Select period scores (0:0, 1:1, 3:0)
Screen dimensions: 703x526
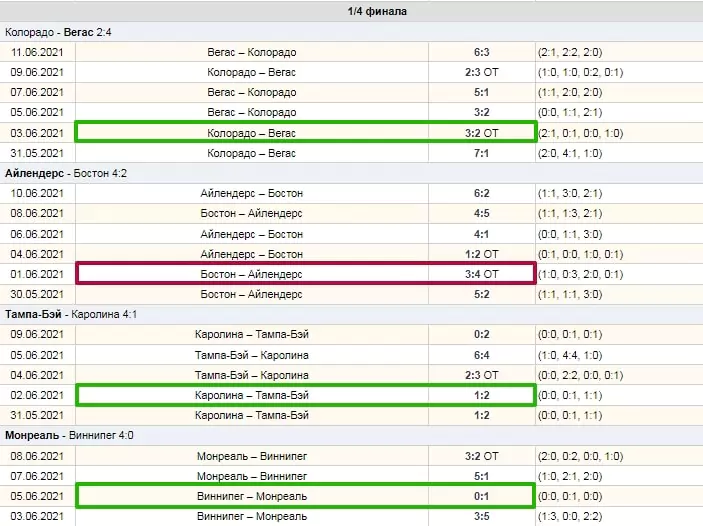(570, 234)
